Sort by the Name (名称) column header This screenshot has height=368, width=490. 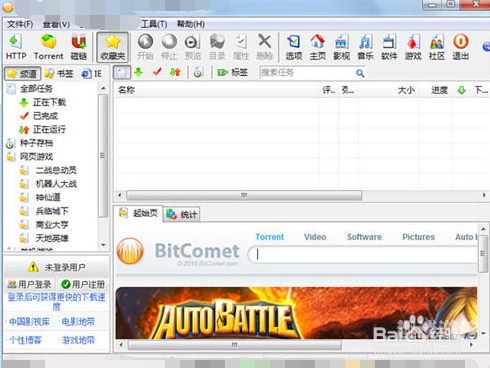click(216, 90)
